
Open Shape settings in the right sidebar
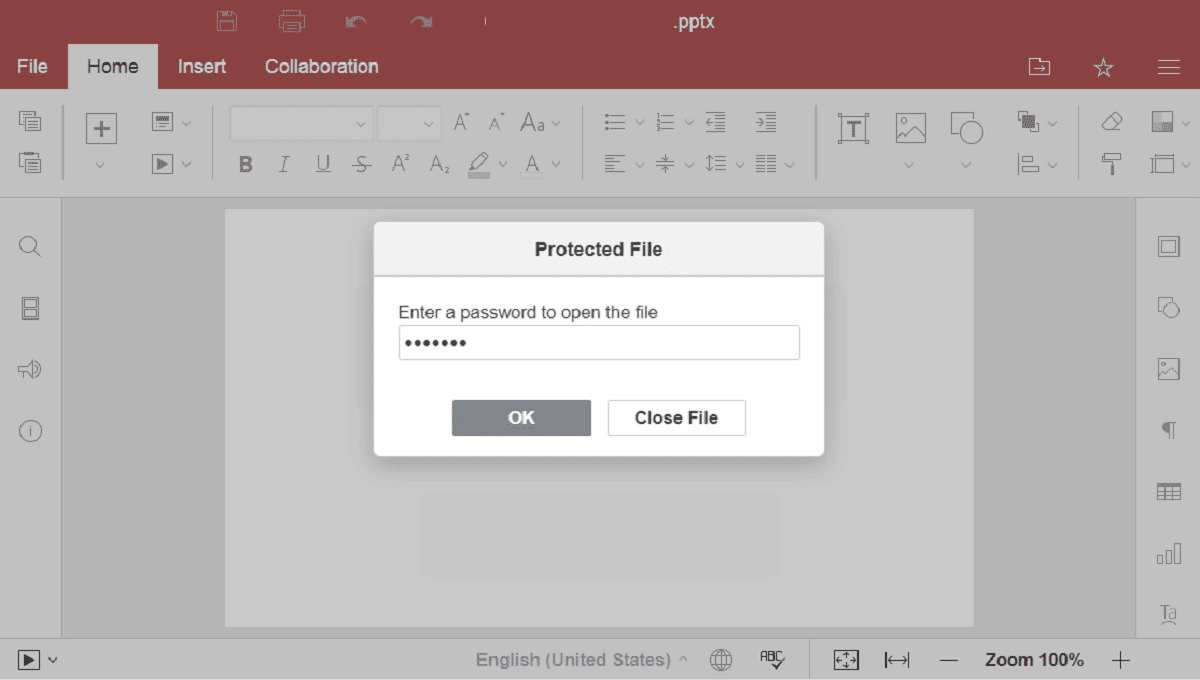(1169, 307)
